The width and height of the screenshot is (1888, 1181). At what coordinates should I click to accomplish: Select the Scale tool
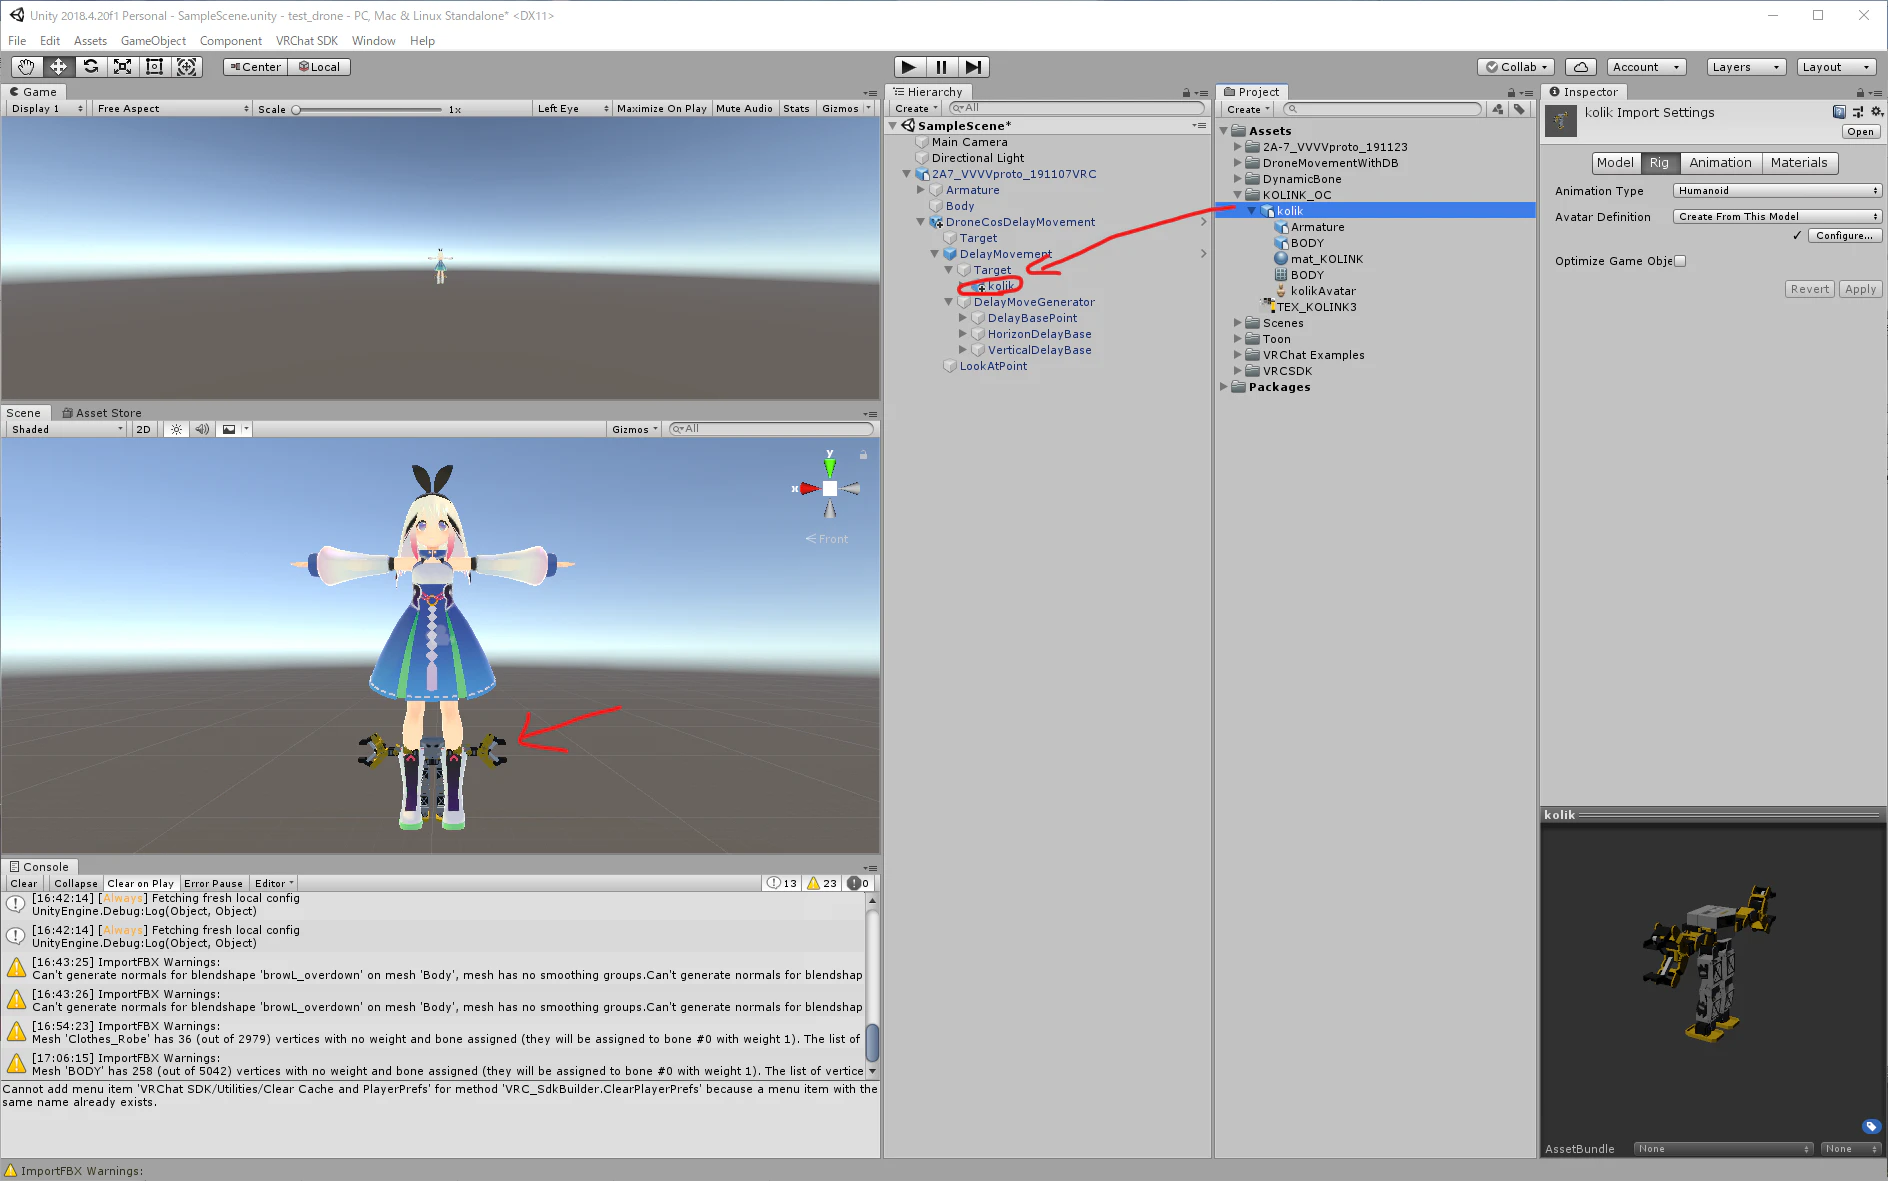[x=122, y=67]
